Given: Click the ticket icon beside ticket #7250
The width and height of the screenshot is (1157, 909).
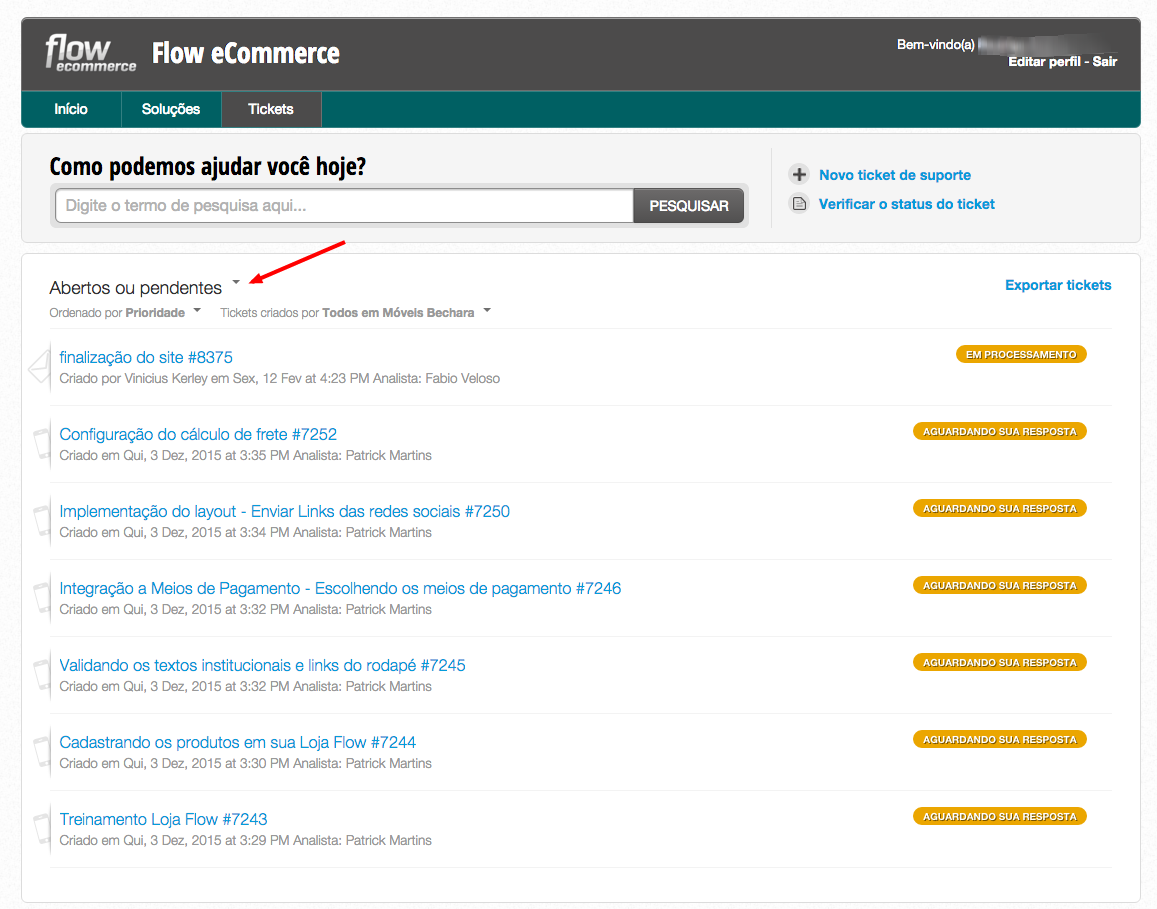Looking at the screenshot, I should (x=41, y=521).
